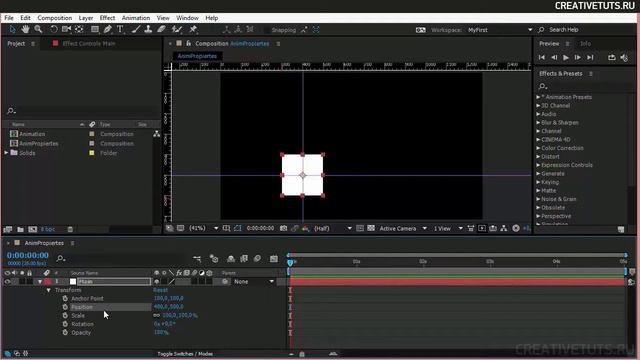Select the Brush tool
Image resolution: width=640 pixels, height=360 pixels.
136,29
